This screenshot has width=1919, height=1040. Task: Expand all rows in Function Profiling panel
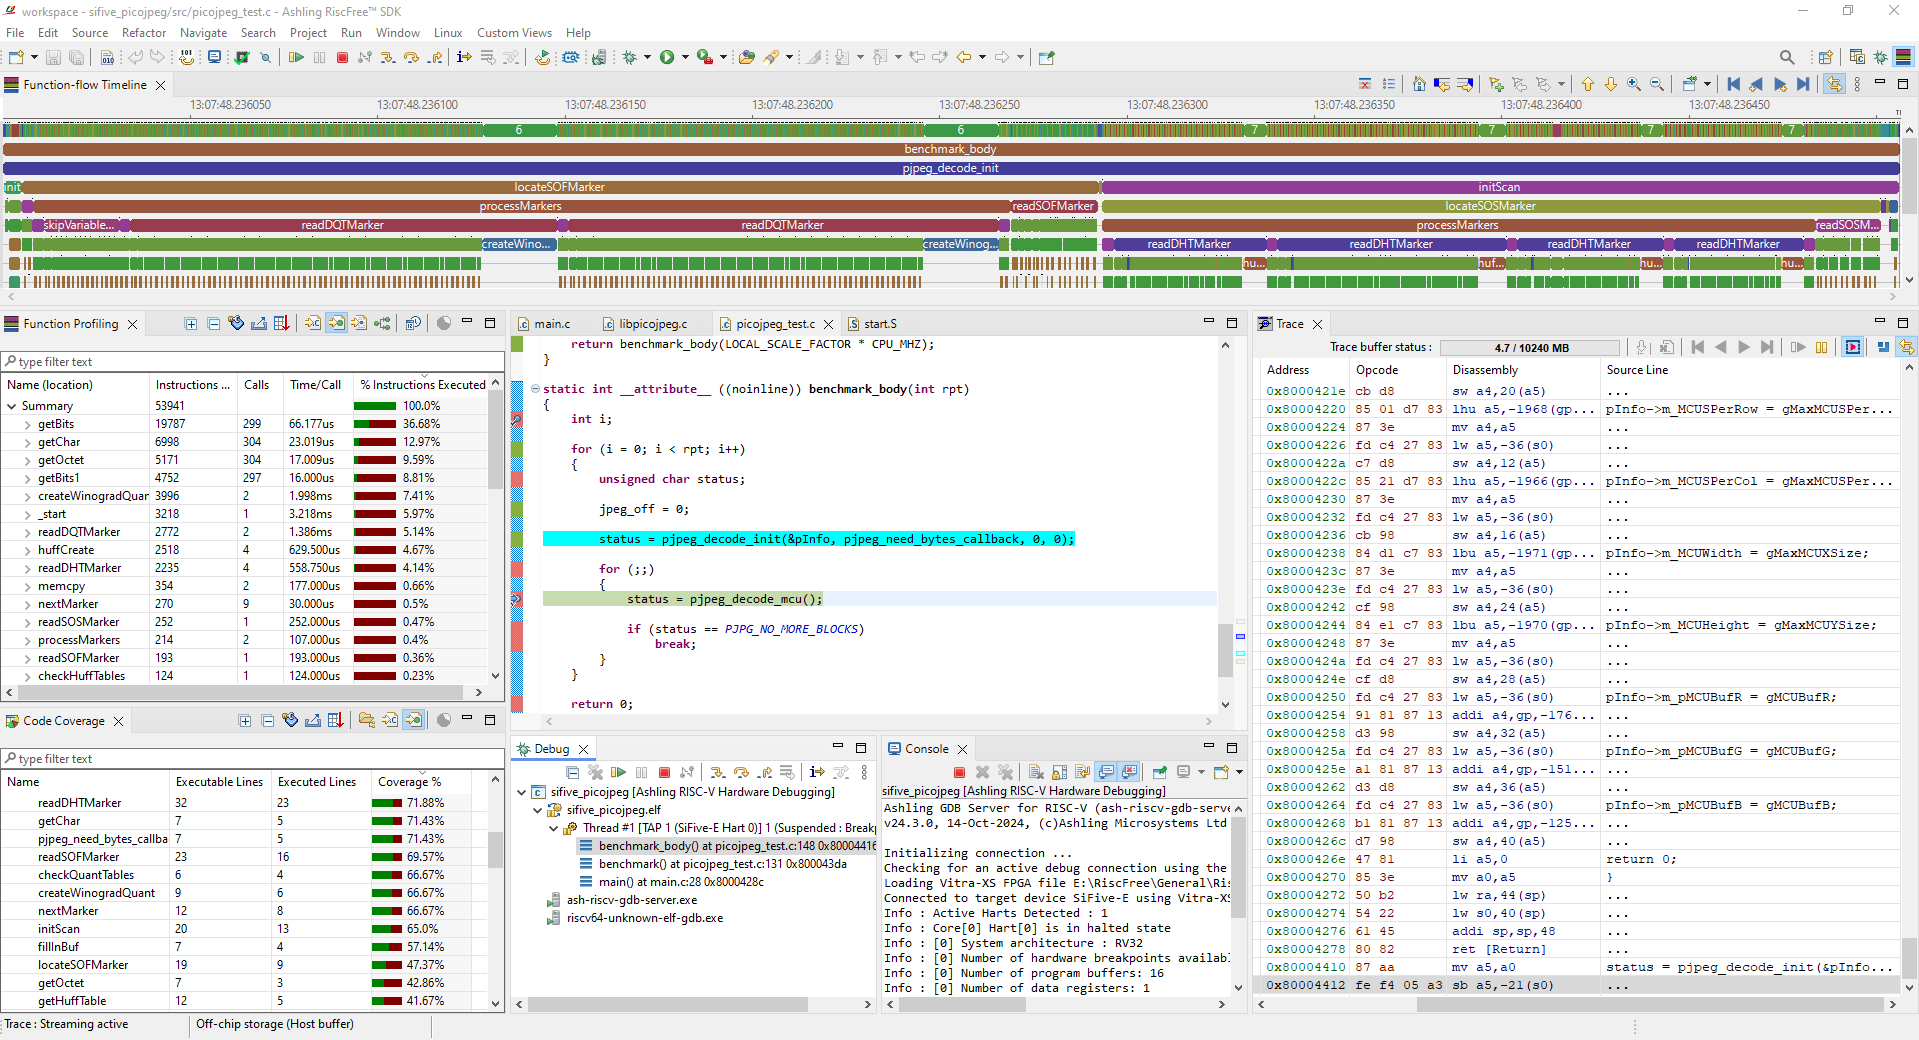pyautogui.click(x=191, y=324)
